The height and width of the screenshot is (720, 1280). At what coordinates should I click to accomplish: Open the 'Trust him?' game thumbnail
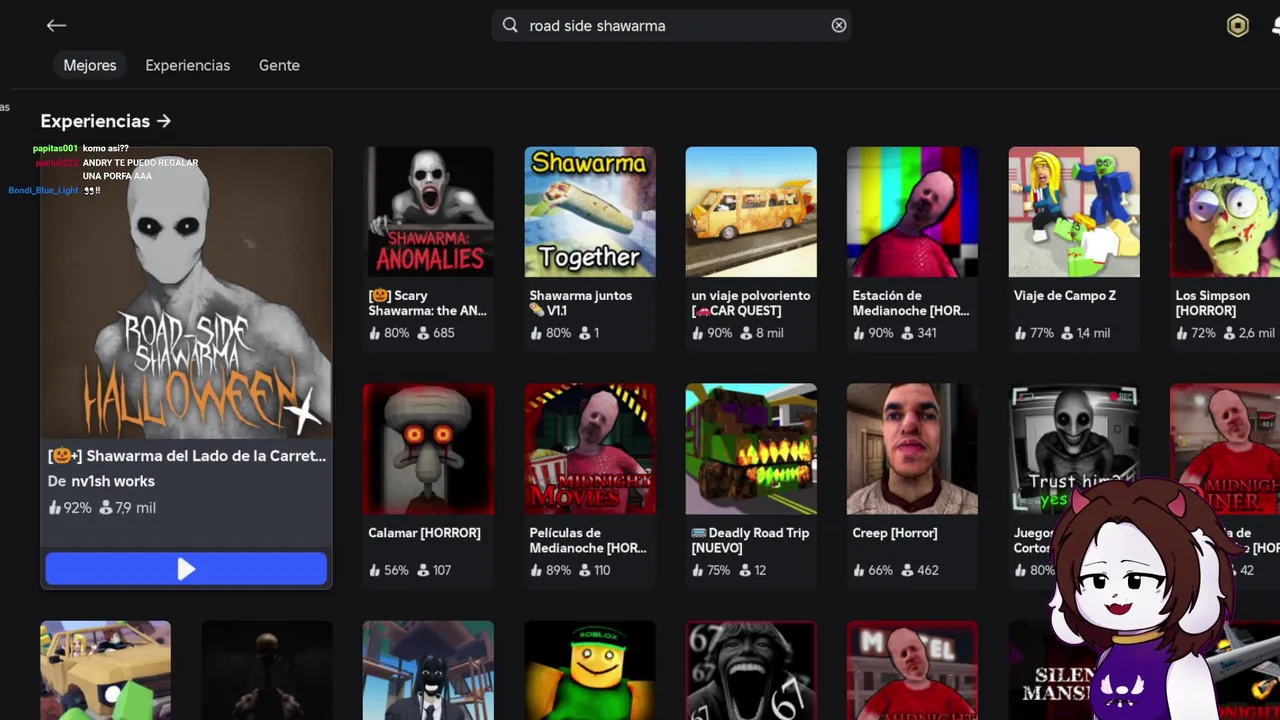(x=1074, y=449)
